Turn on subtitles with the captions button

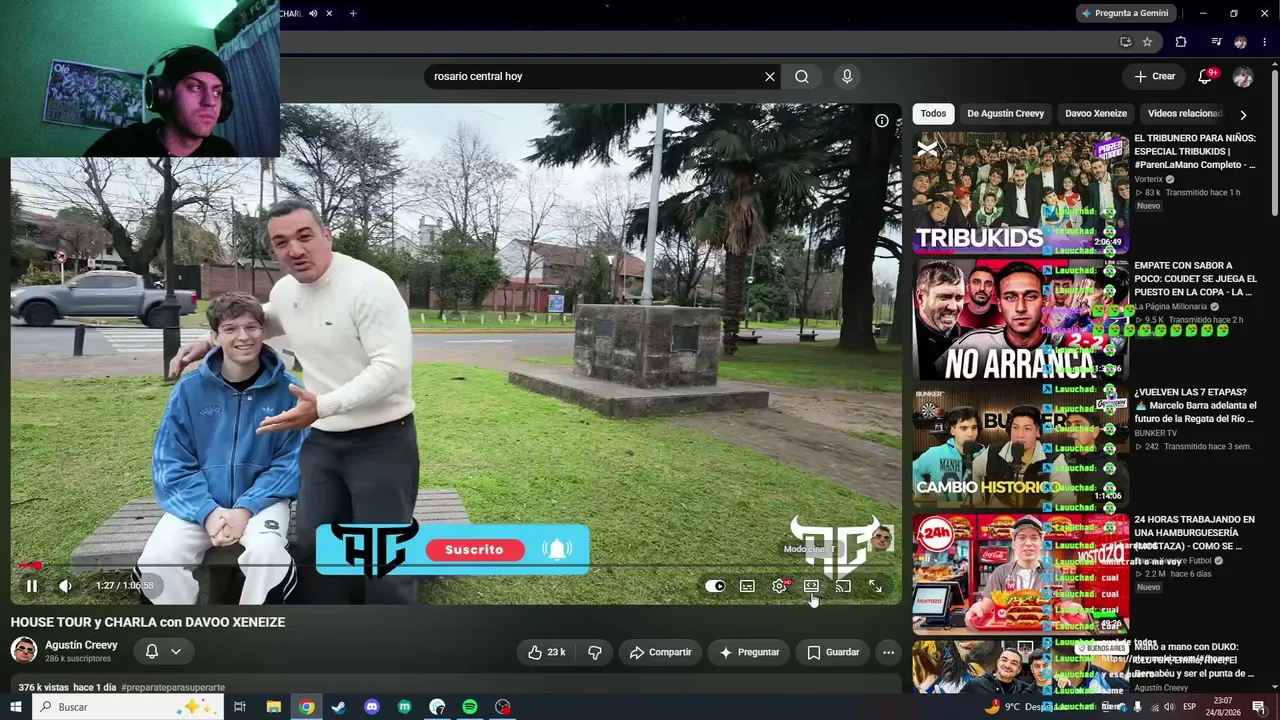click(x=747, y=586)
